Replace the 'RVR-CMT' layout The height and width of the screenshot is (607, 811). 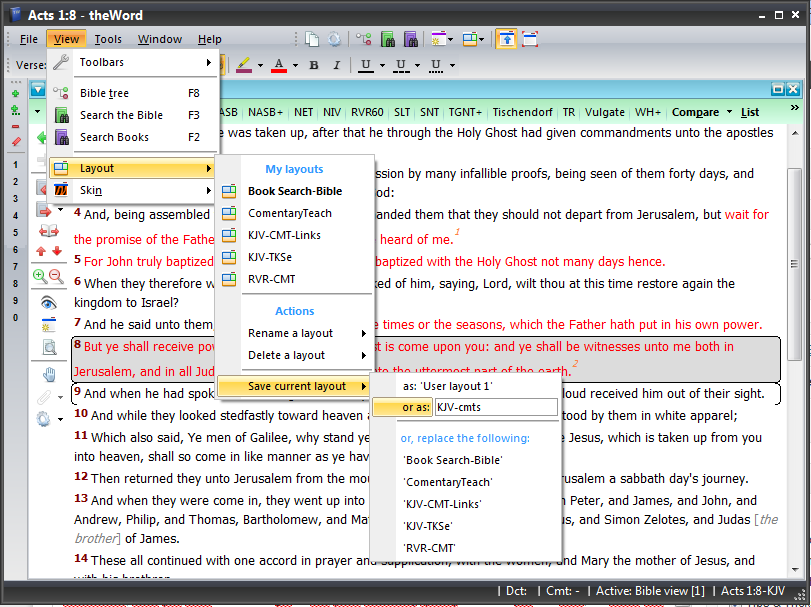point(465,548)
